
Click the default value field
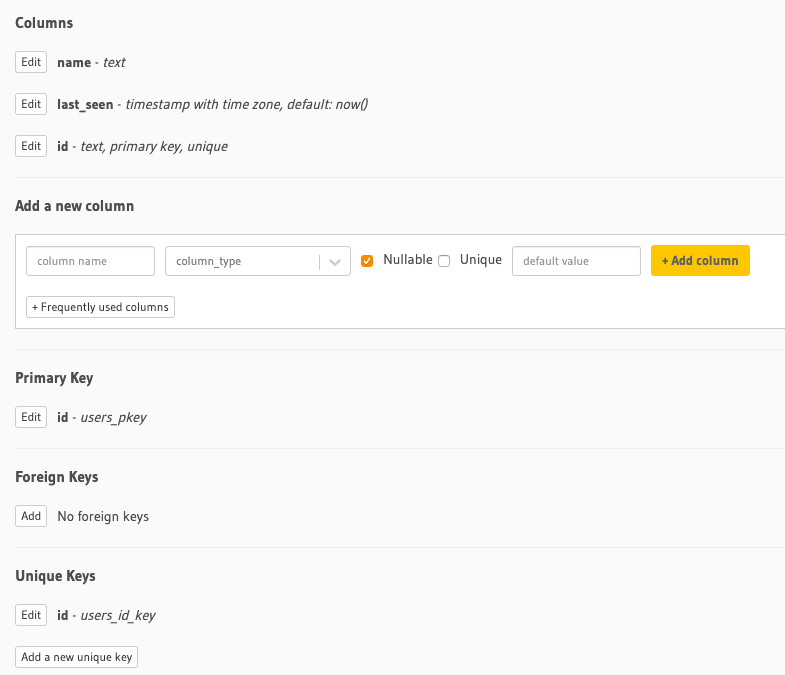coord(576,261)
